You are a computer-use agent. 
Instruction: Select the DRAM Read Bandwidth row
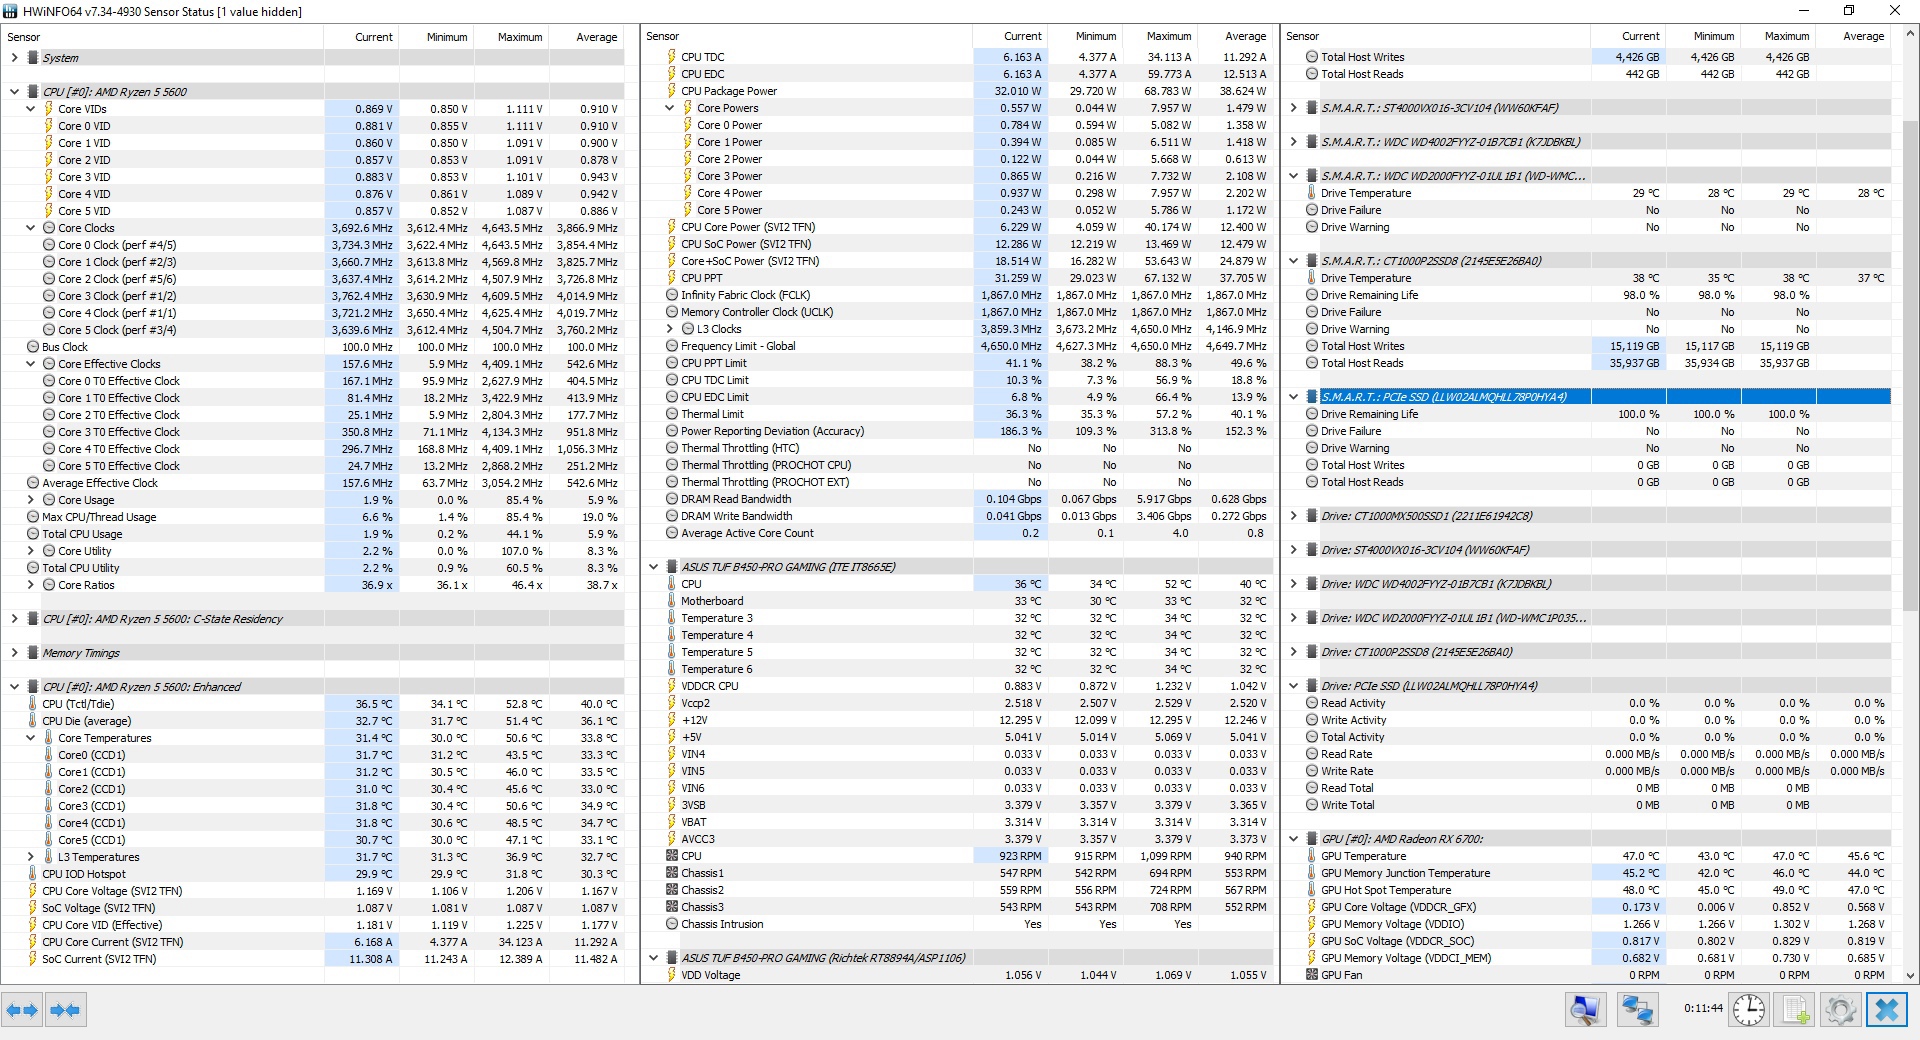(957, 499)
